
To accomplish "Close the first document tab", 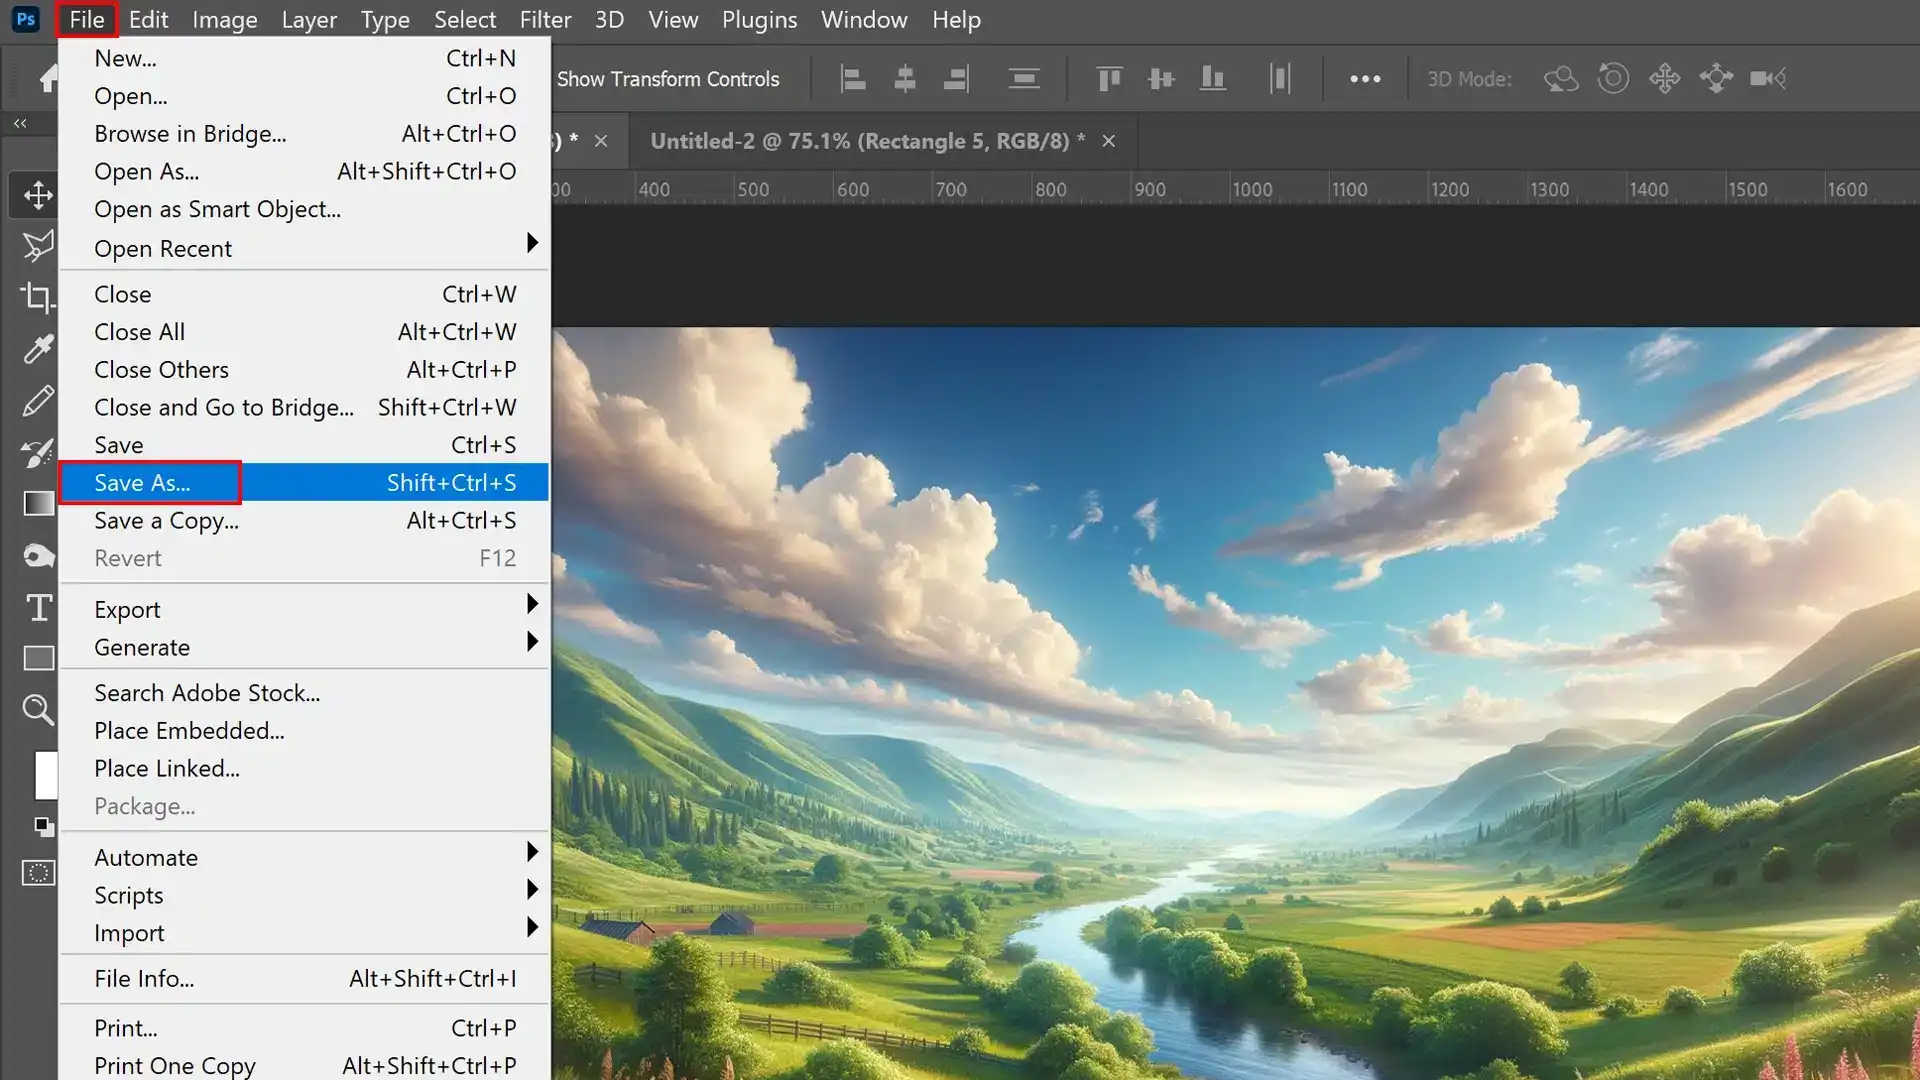I will (x=601, y=141).
